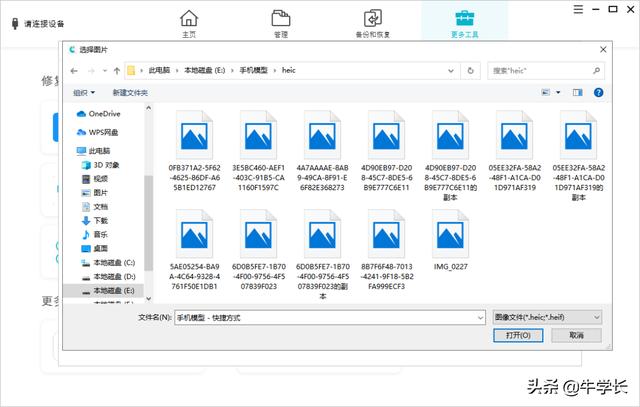Open the 桌面 folder in sidebar
The height and width of the screenshot is (407, 640).
coord(95,248)
